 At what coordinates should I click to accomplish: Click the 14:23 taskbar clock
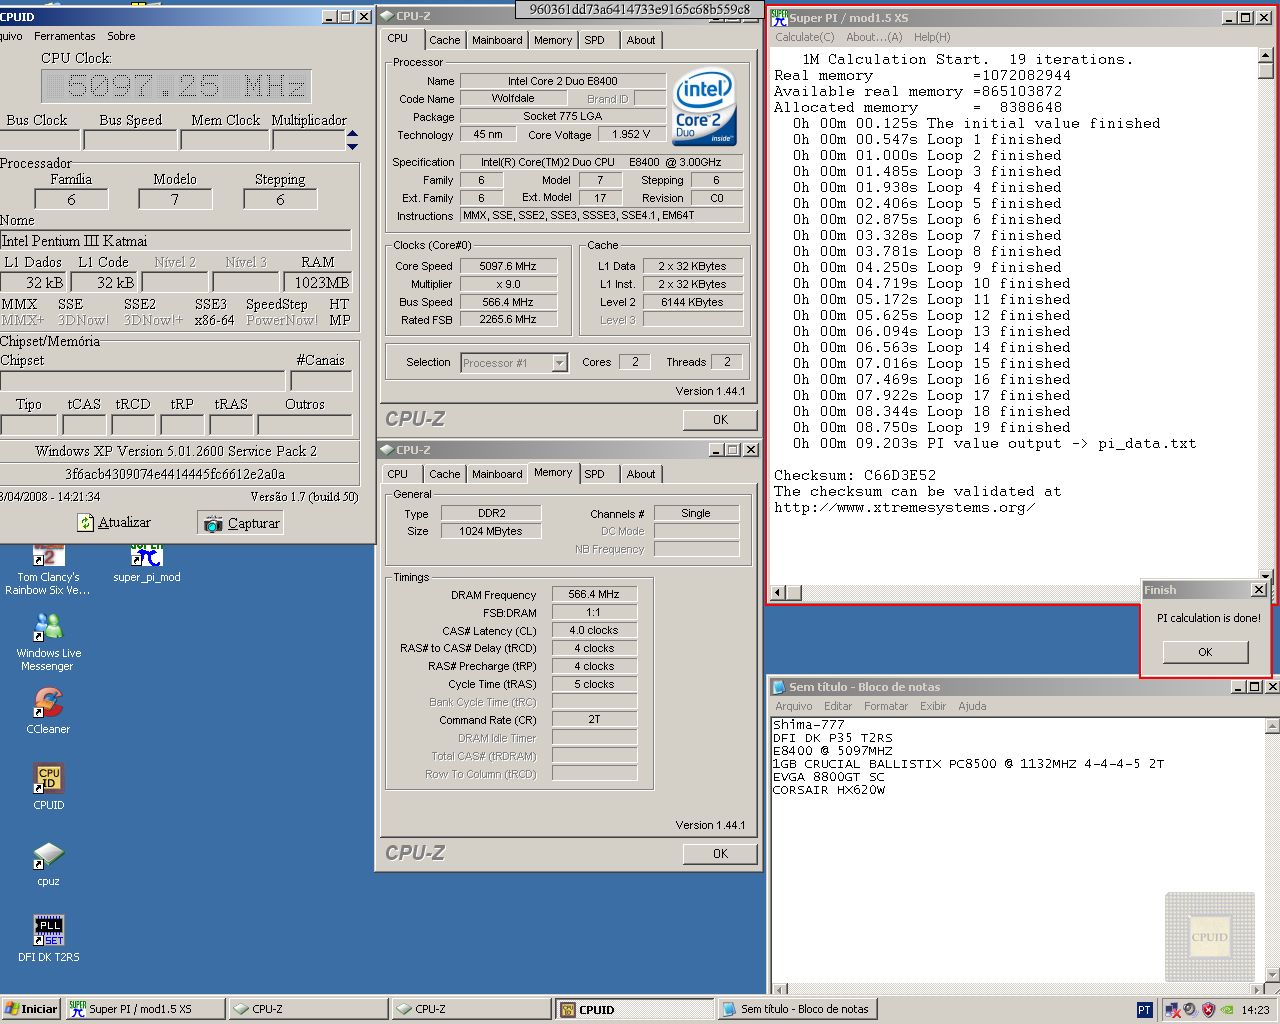[1255, 1010]
